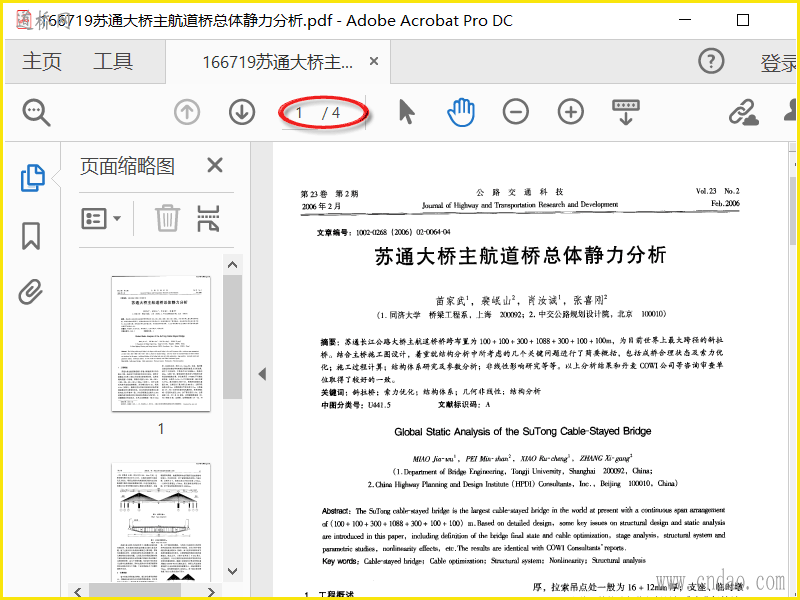
Task: Select page 1 thumbnail
Action: pos(161,343)
